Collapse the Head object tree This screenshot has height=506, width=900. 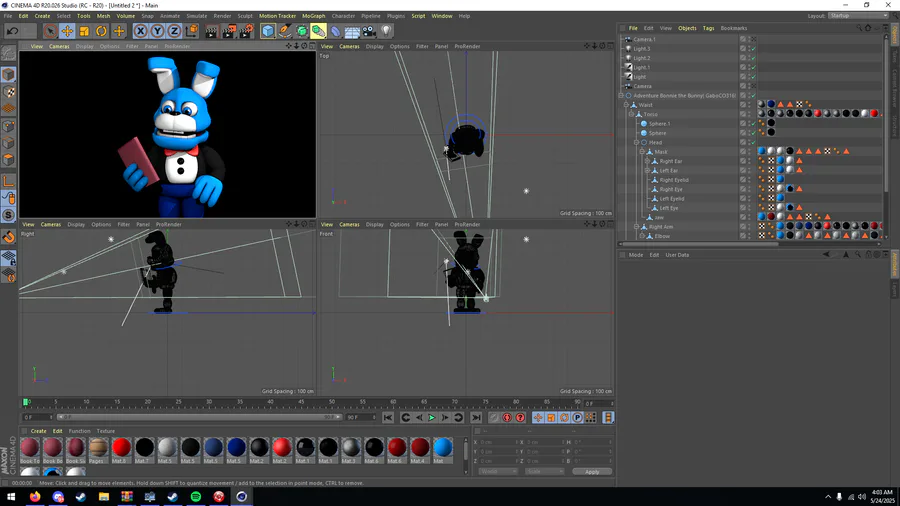(x=637, y=142)
